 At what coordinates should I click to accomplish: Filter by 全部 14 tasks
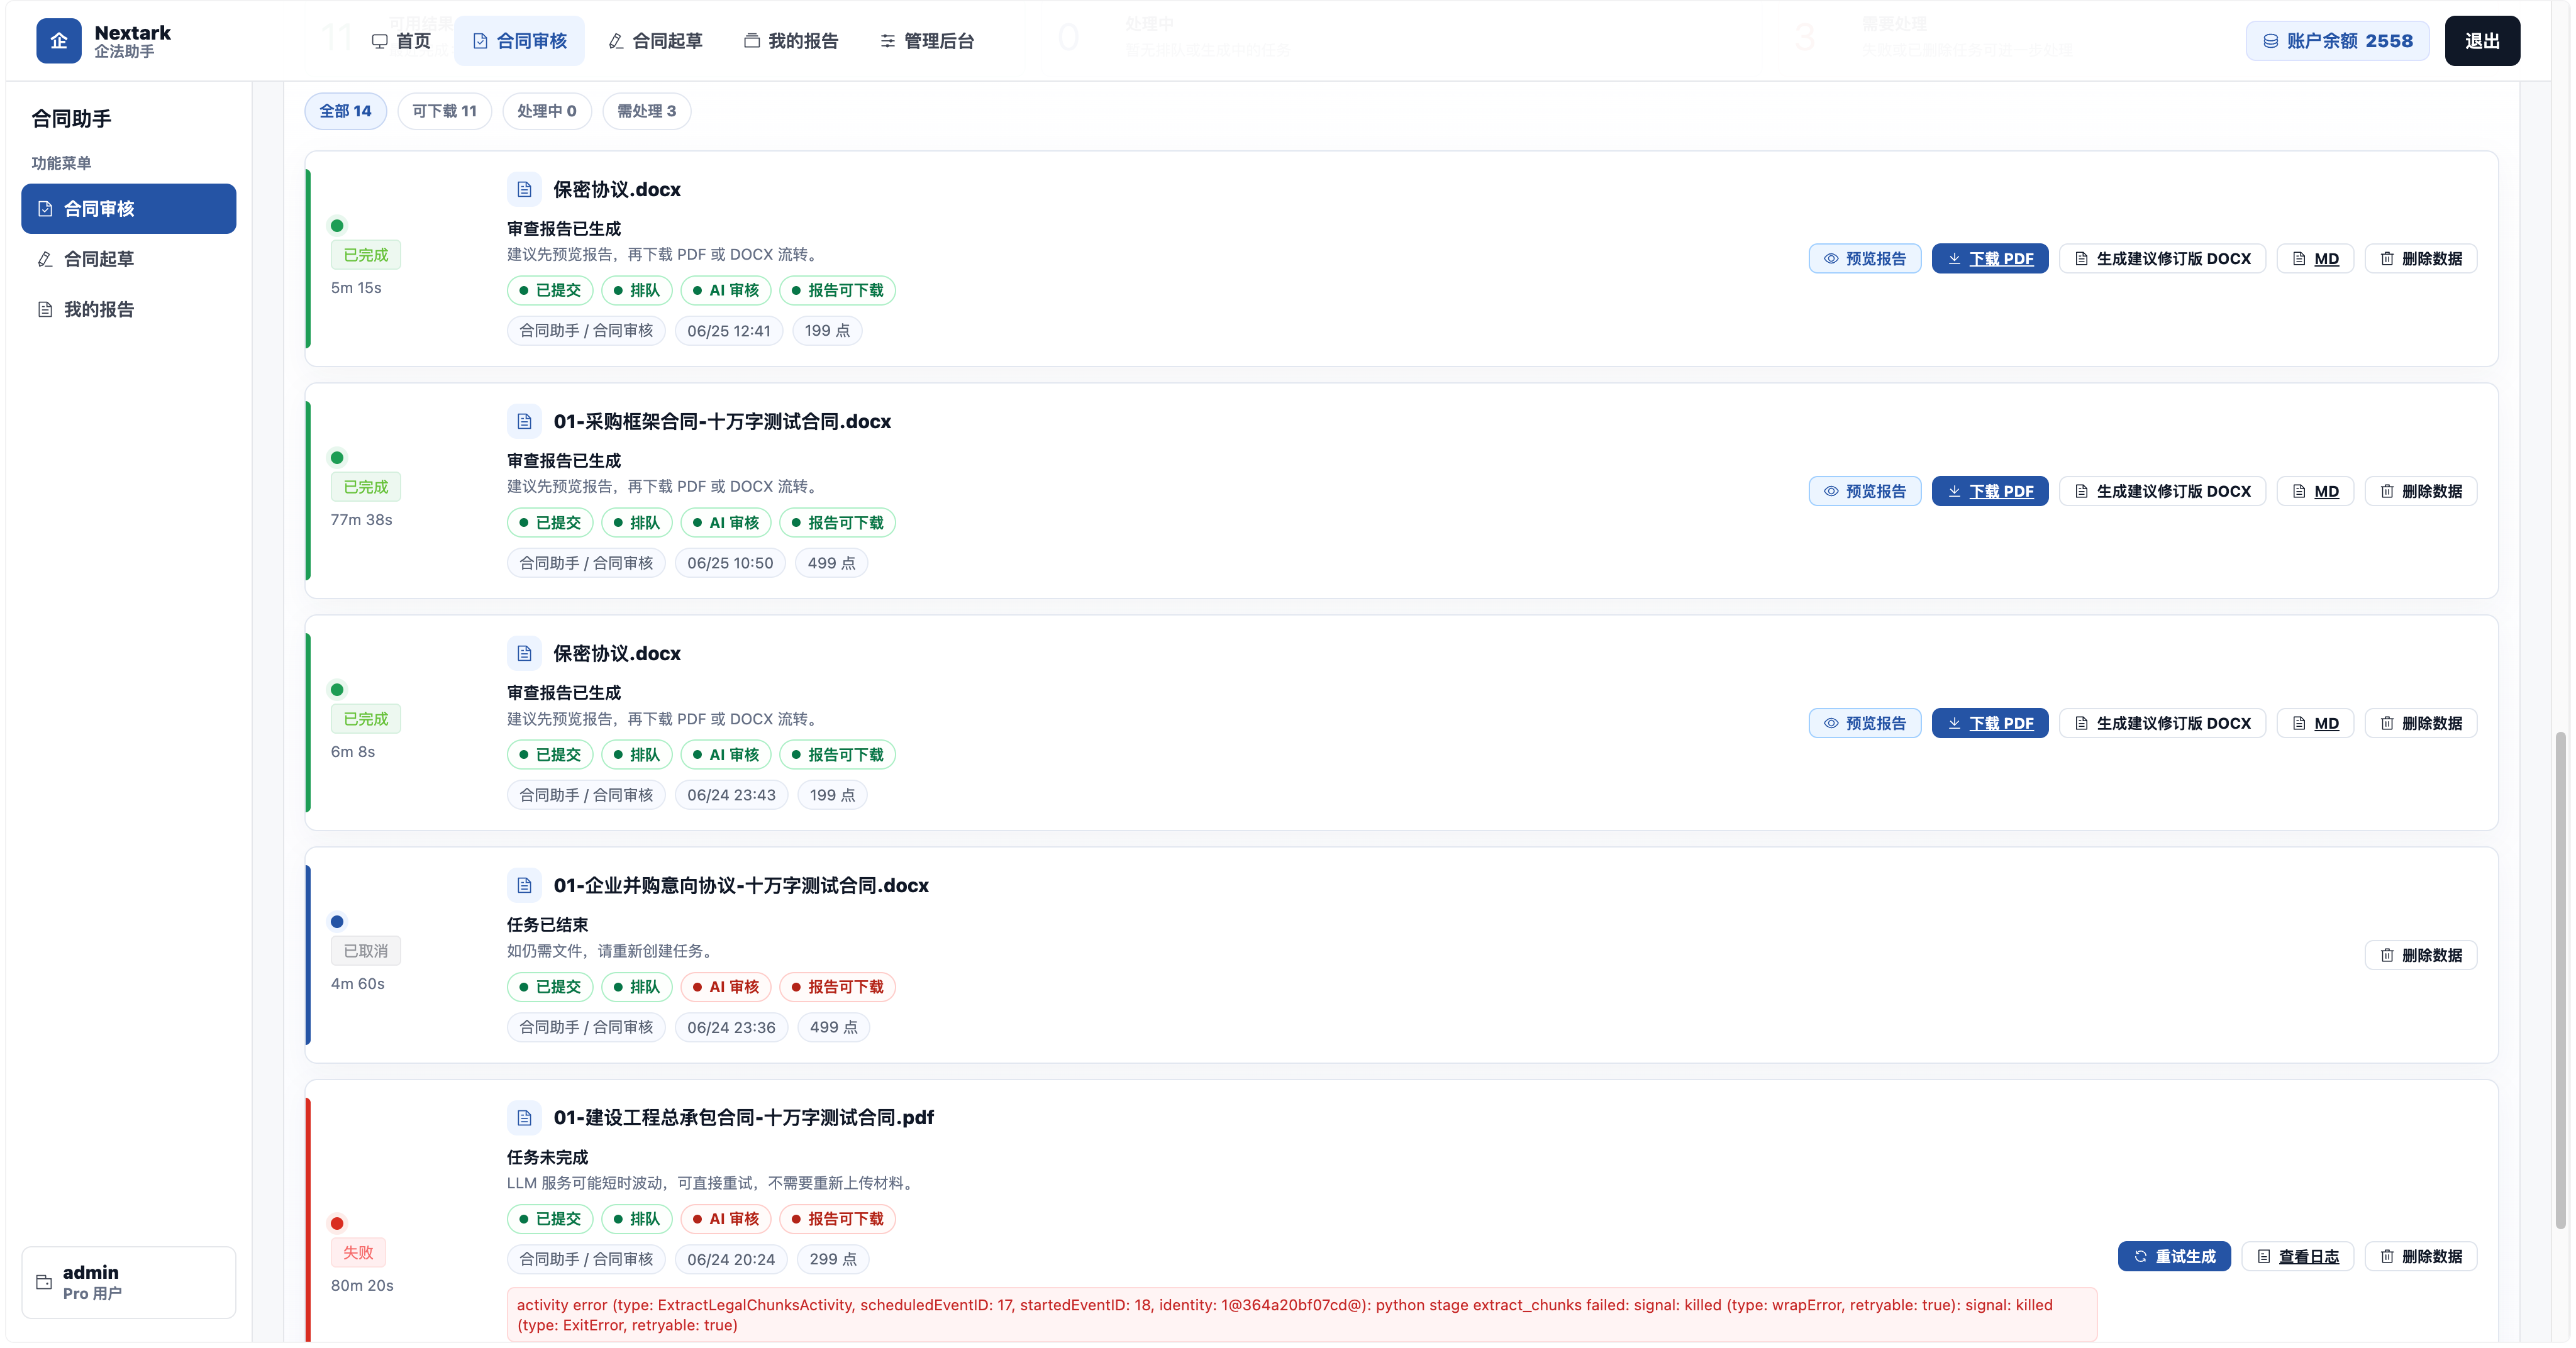(345, 111)
